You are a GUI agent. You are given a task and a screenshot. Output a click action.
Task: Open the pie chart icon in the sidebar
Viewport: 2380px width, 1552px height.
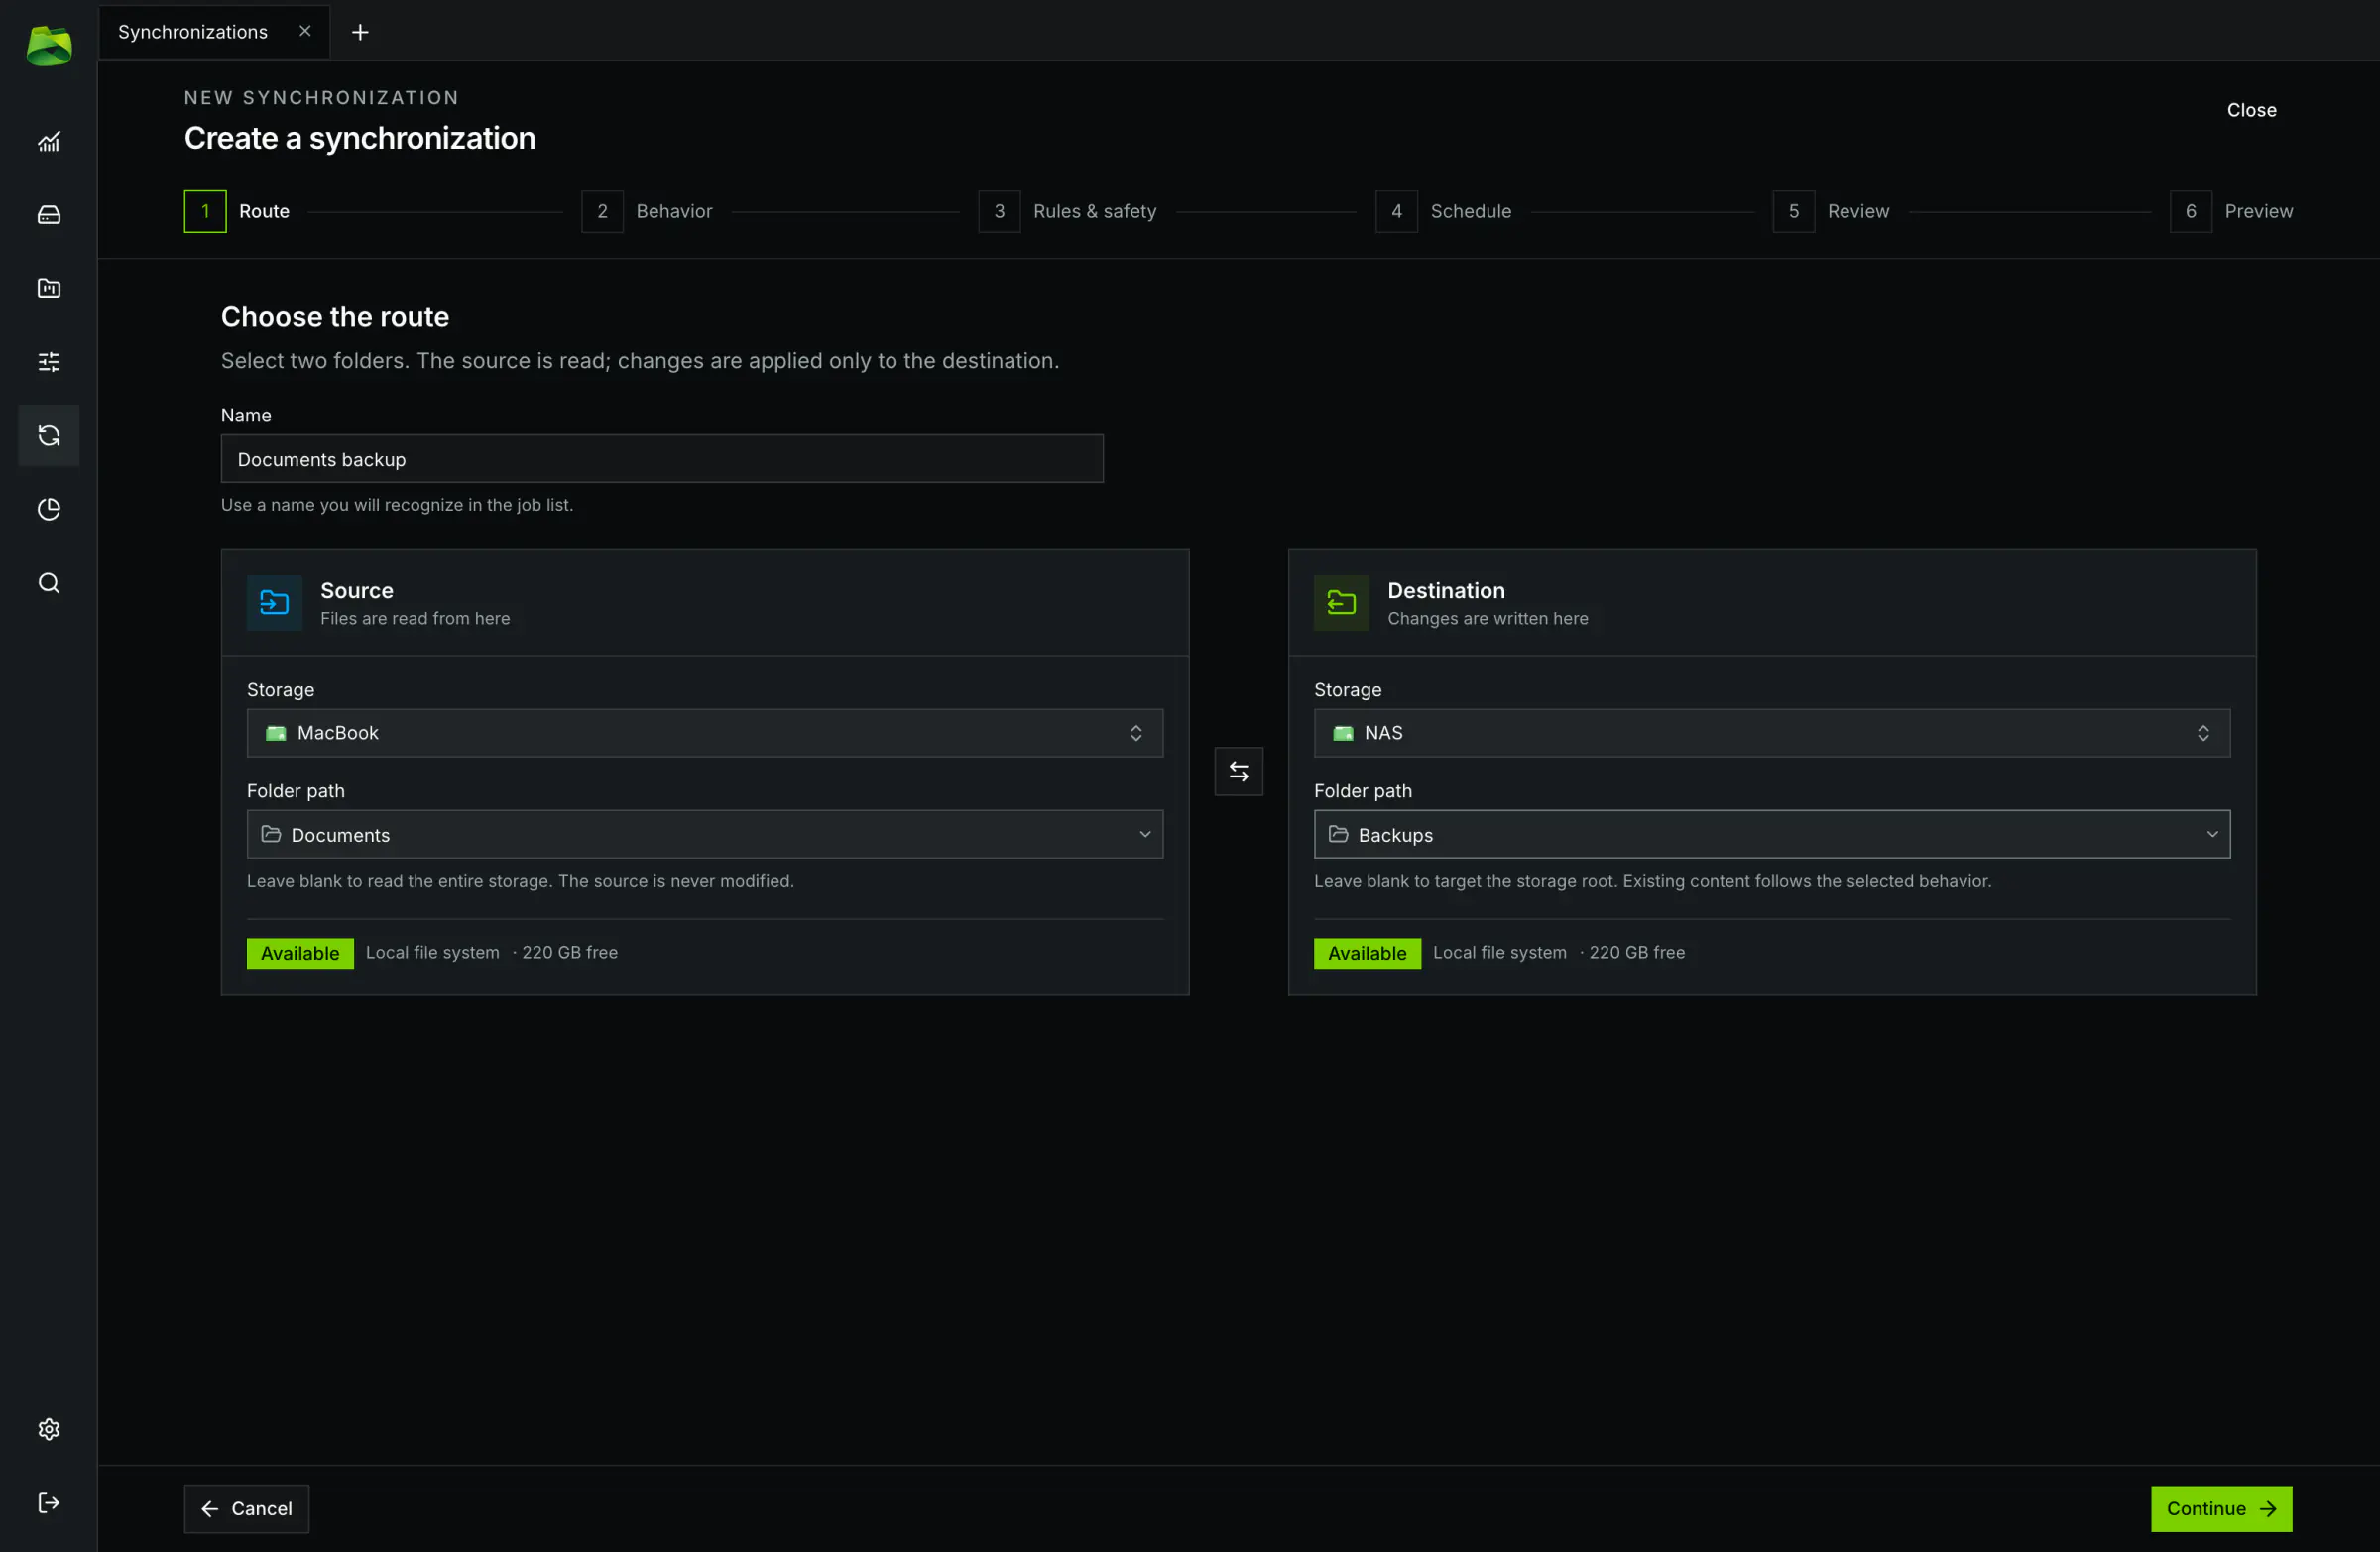coord(49,509)
